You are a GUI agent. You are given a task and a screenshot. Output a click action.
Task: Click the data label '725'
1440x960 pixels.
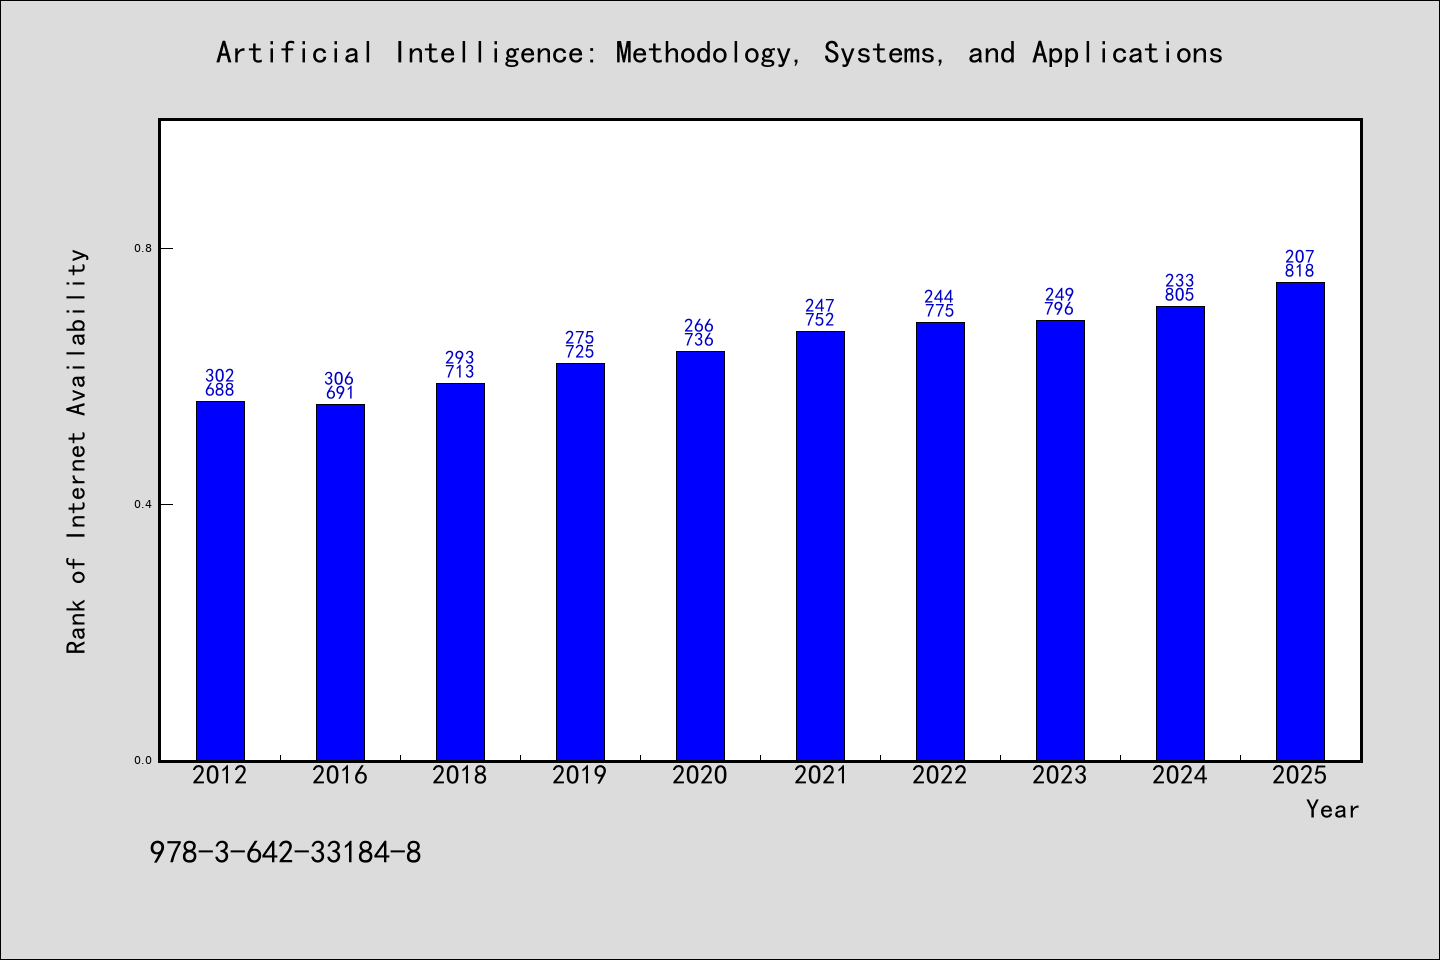pyautogui.click(x=580, y=352)
